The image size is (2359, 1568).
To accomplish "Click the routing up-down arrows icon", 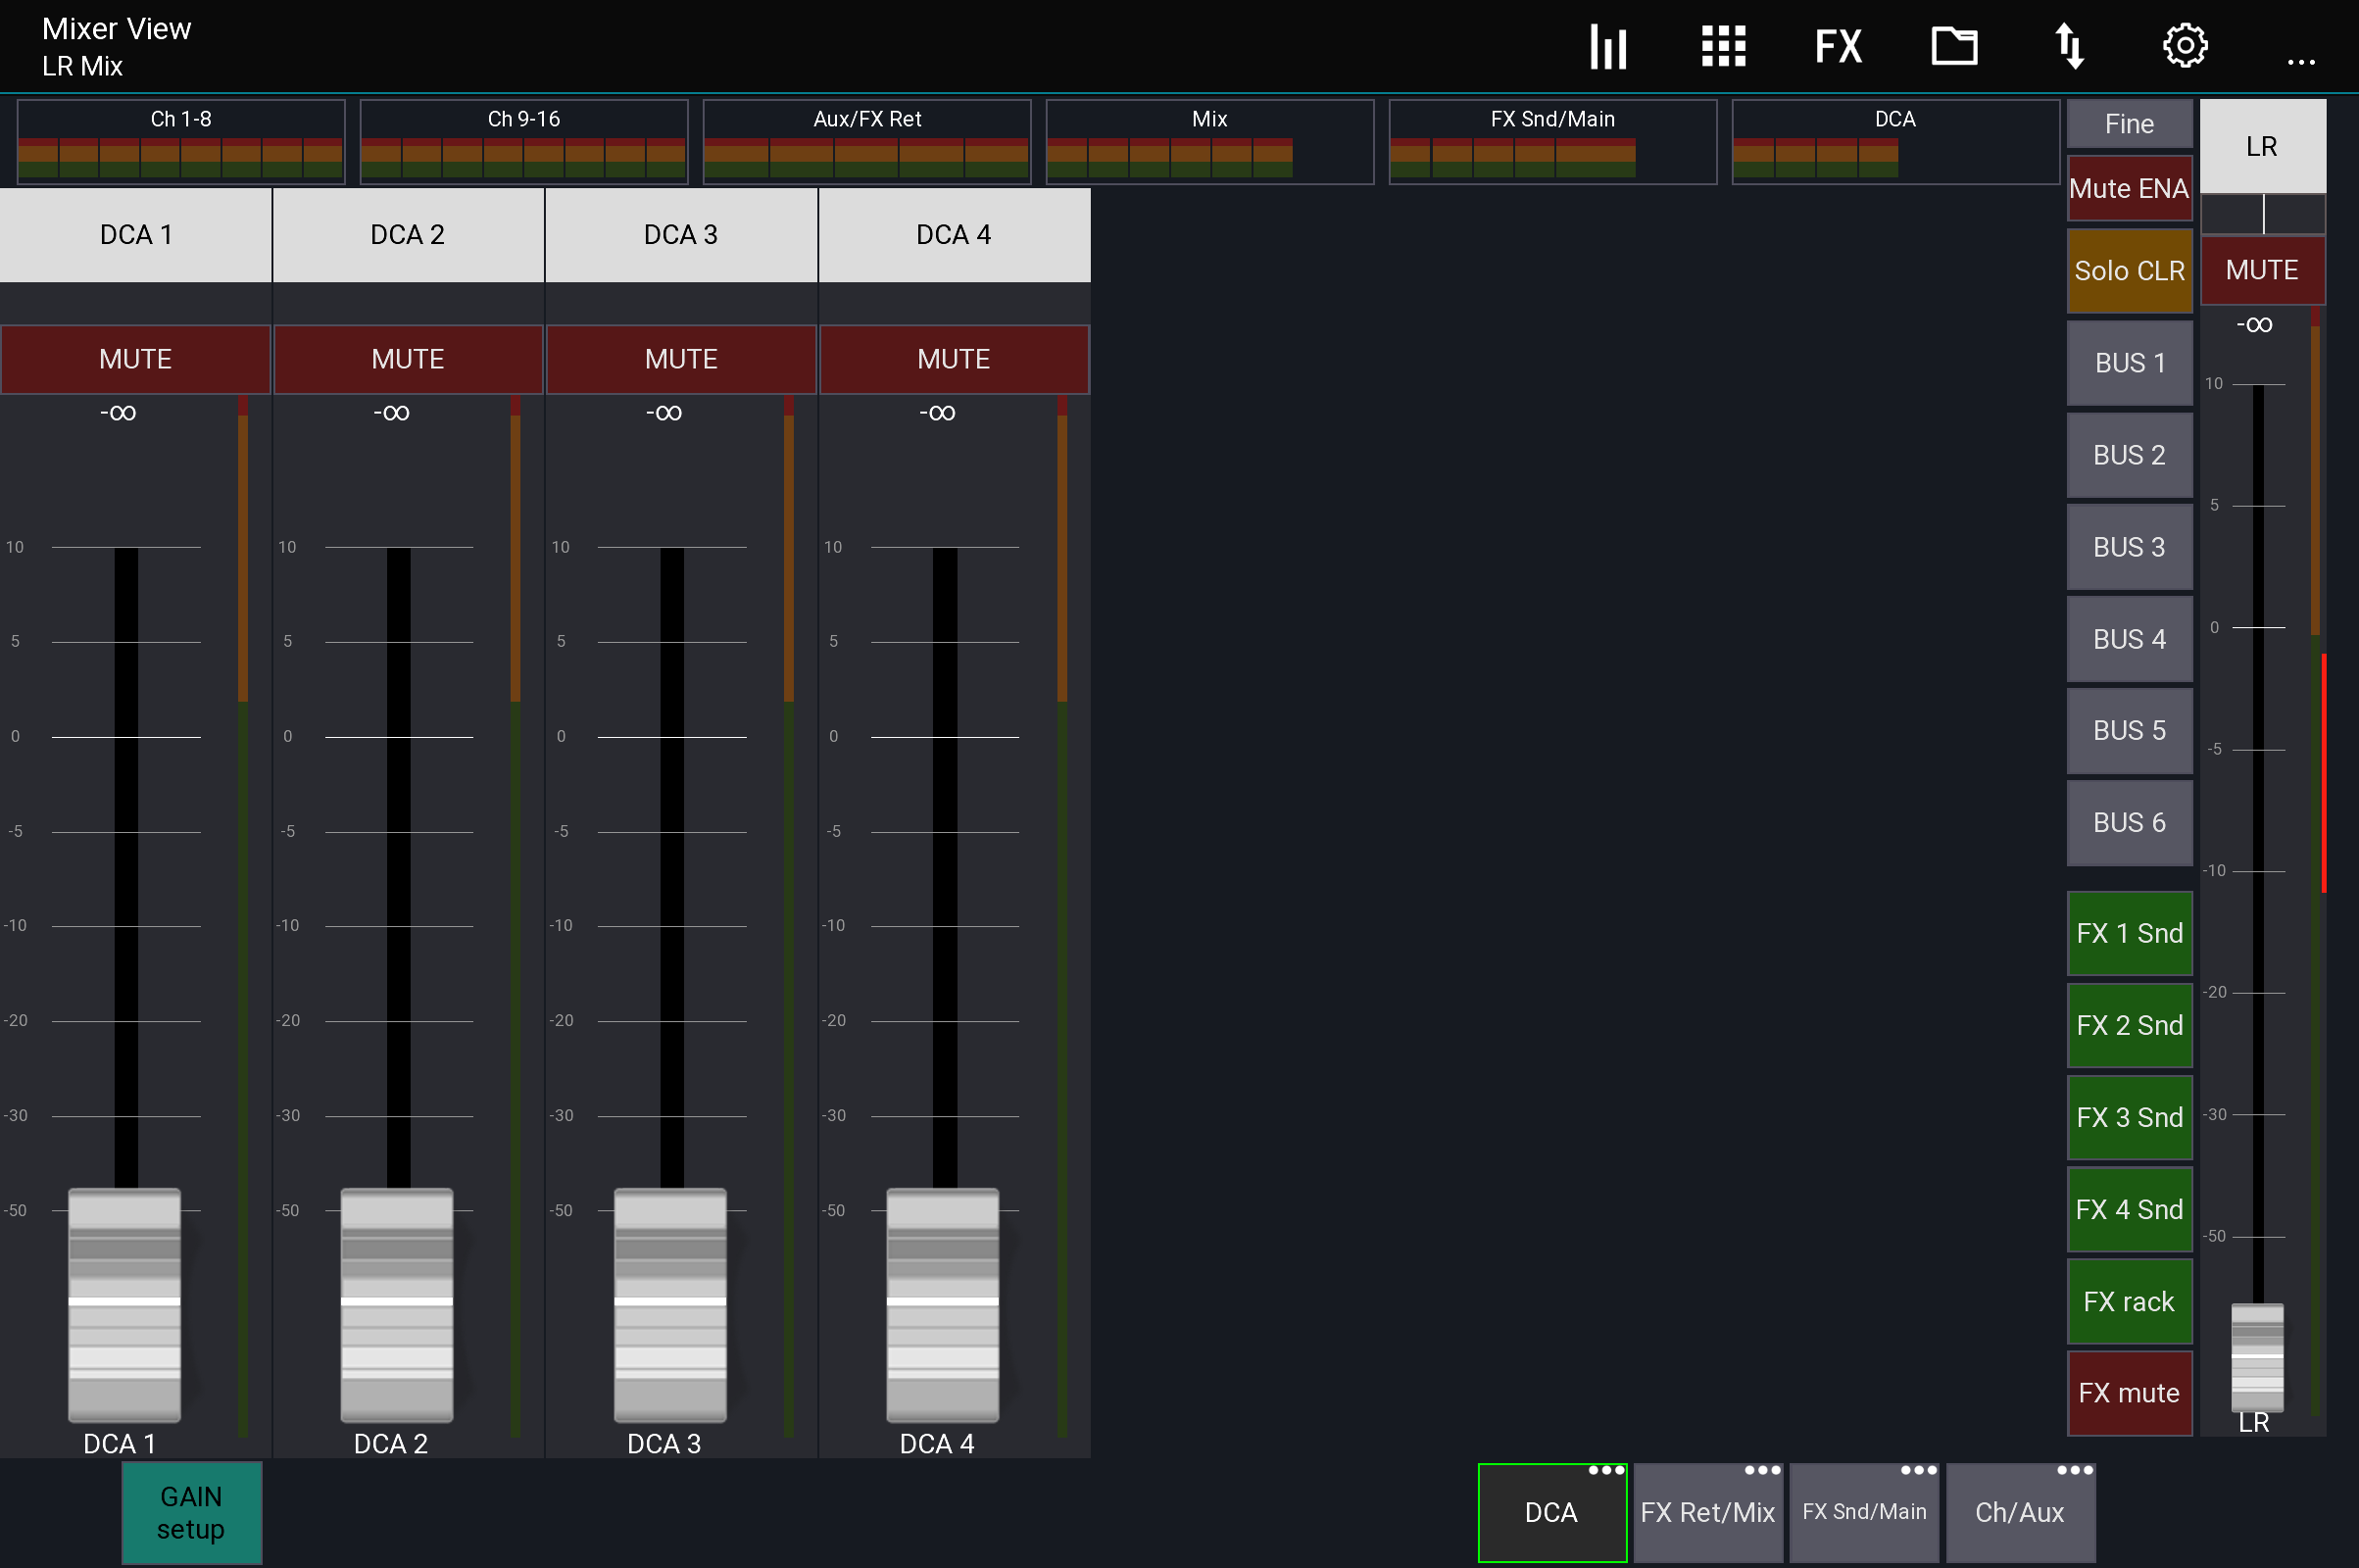I will click(x=2069, y=46).
